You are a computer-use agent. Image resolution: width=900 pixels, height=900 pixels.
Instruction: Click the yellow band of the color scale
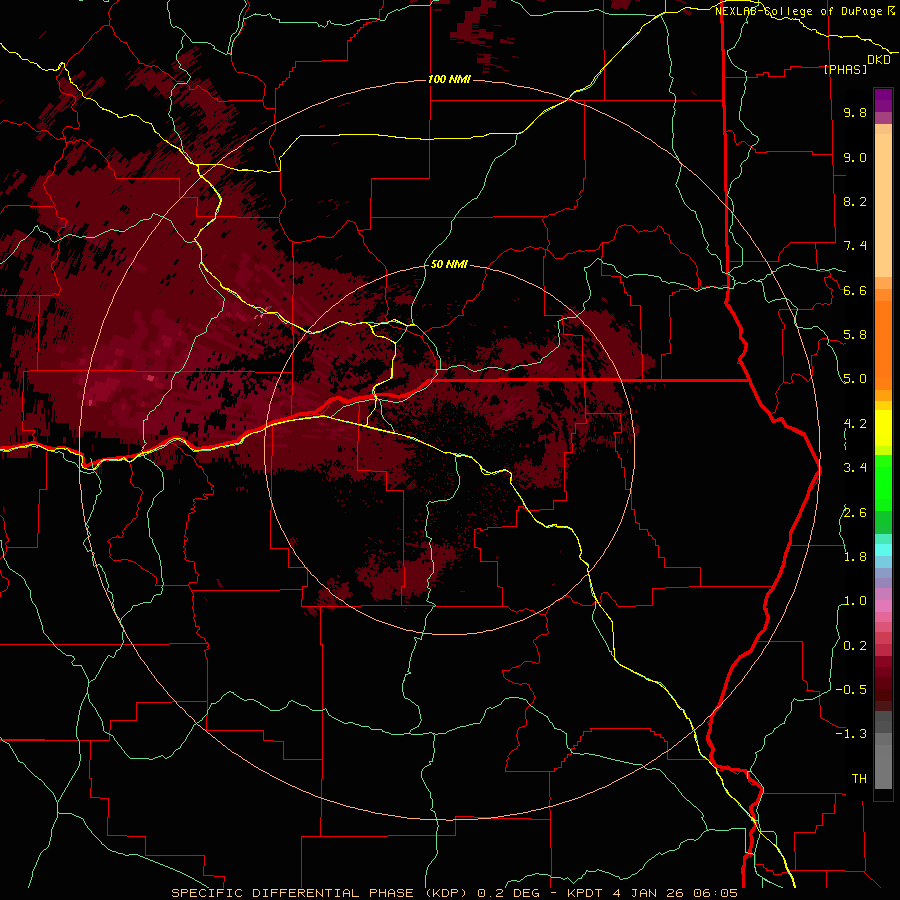coord(883,428)
